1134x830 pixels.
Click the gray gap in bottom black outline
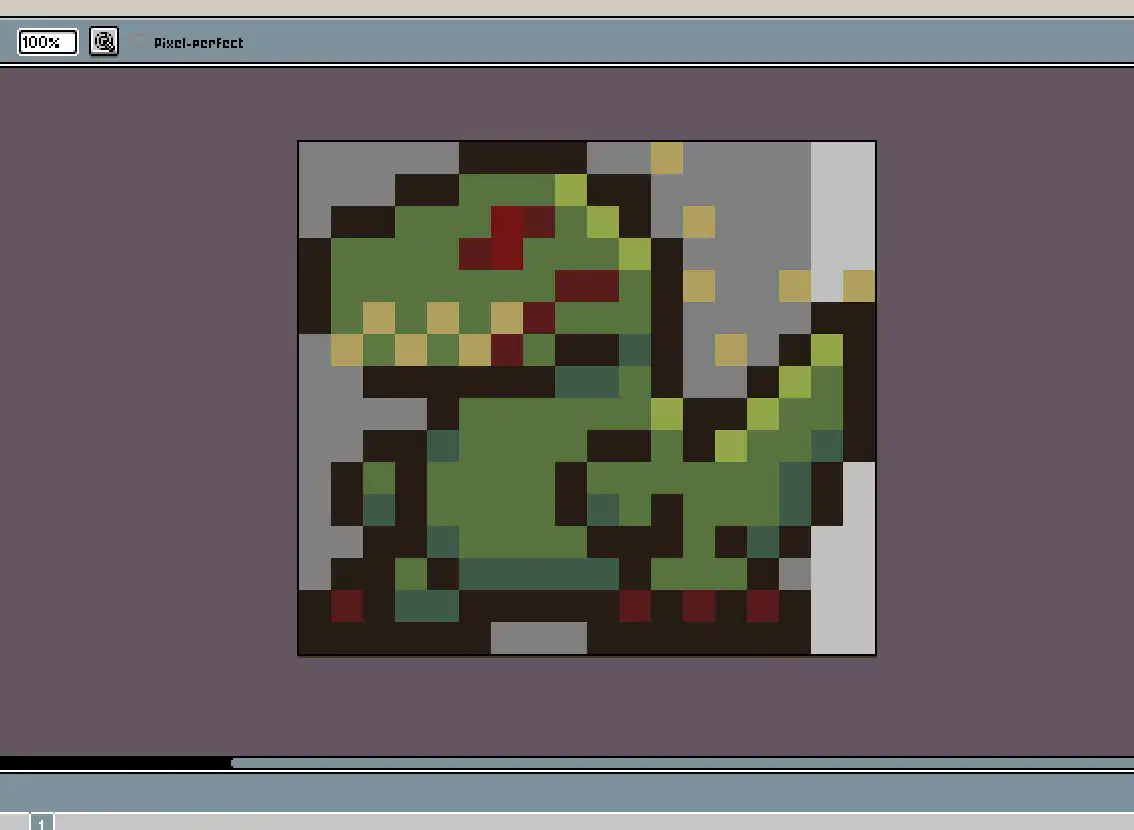click(x=538, y=637)
